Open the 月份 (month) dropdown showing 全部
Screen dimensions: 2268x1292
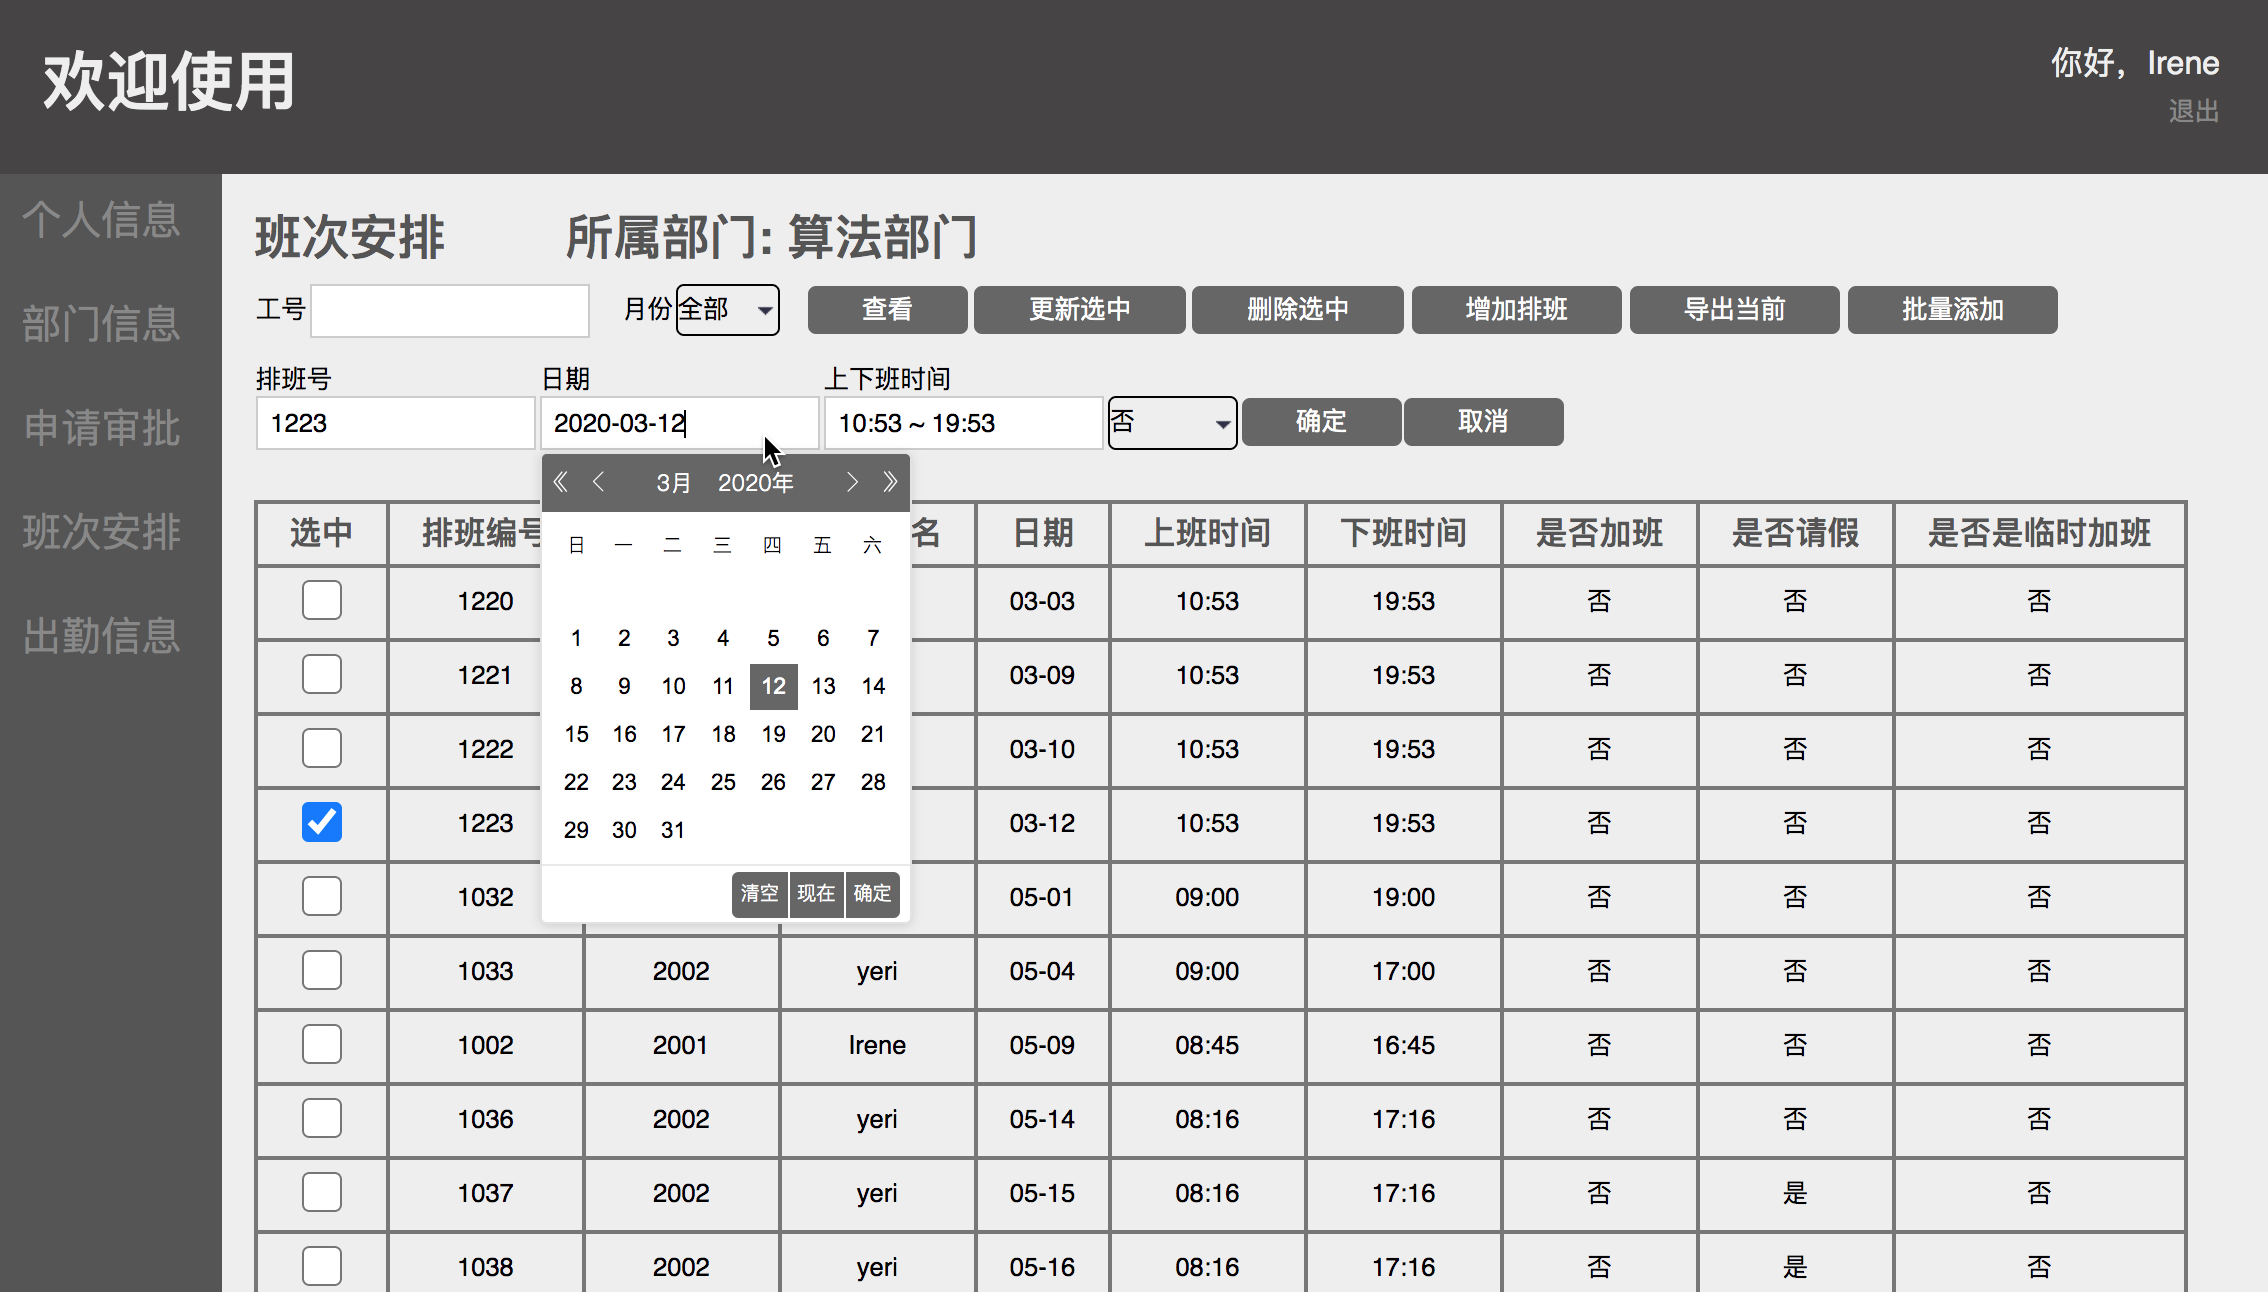click(727, 310)
